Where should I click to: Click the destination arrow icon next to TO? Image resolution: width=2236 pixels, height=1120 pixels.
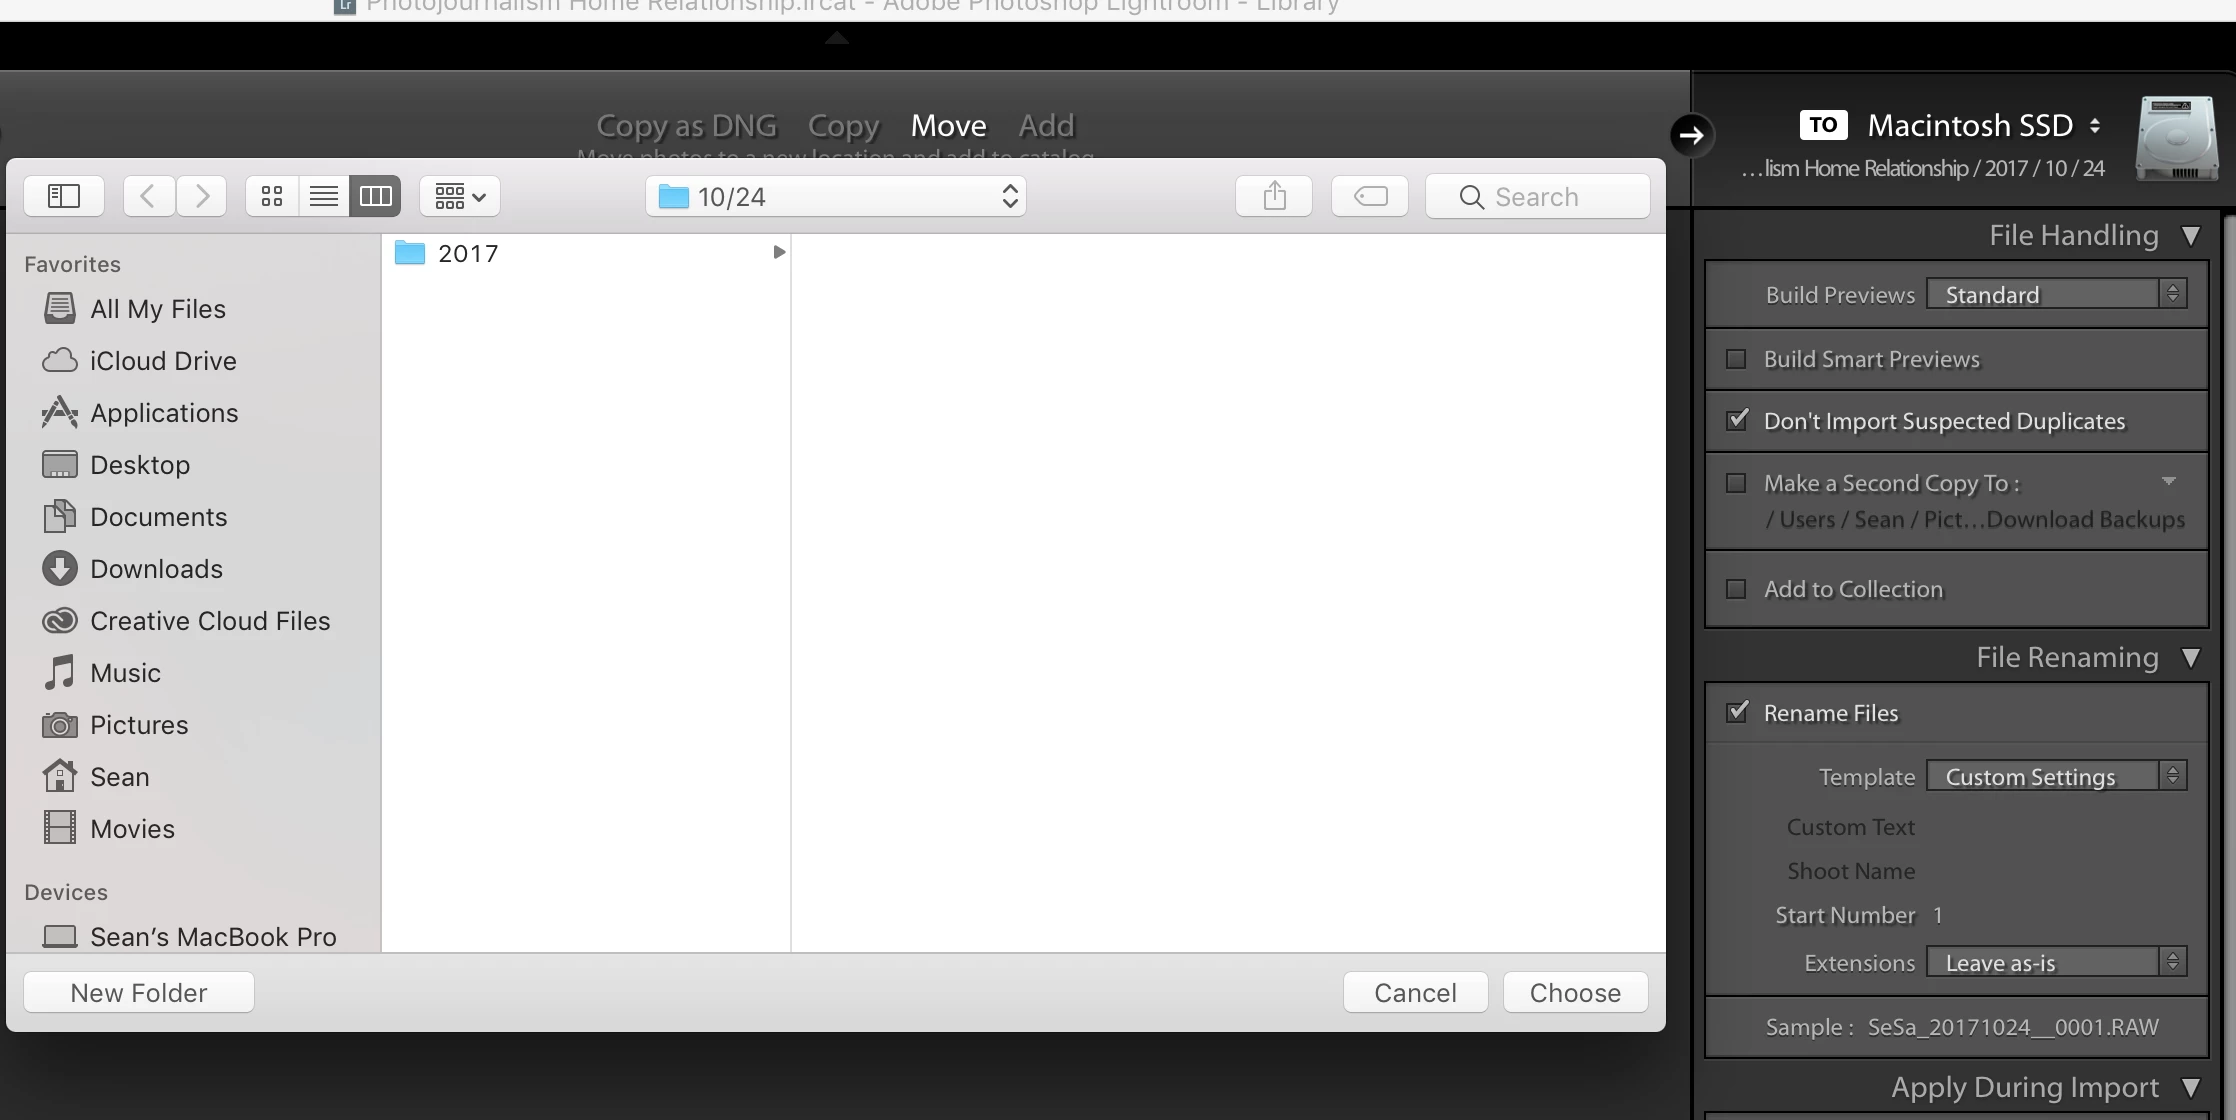[x=1691, y=135]
